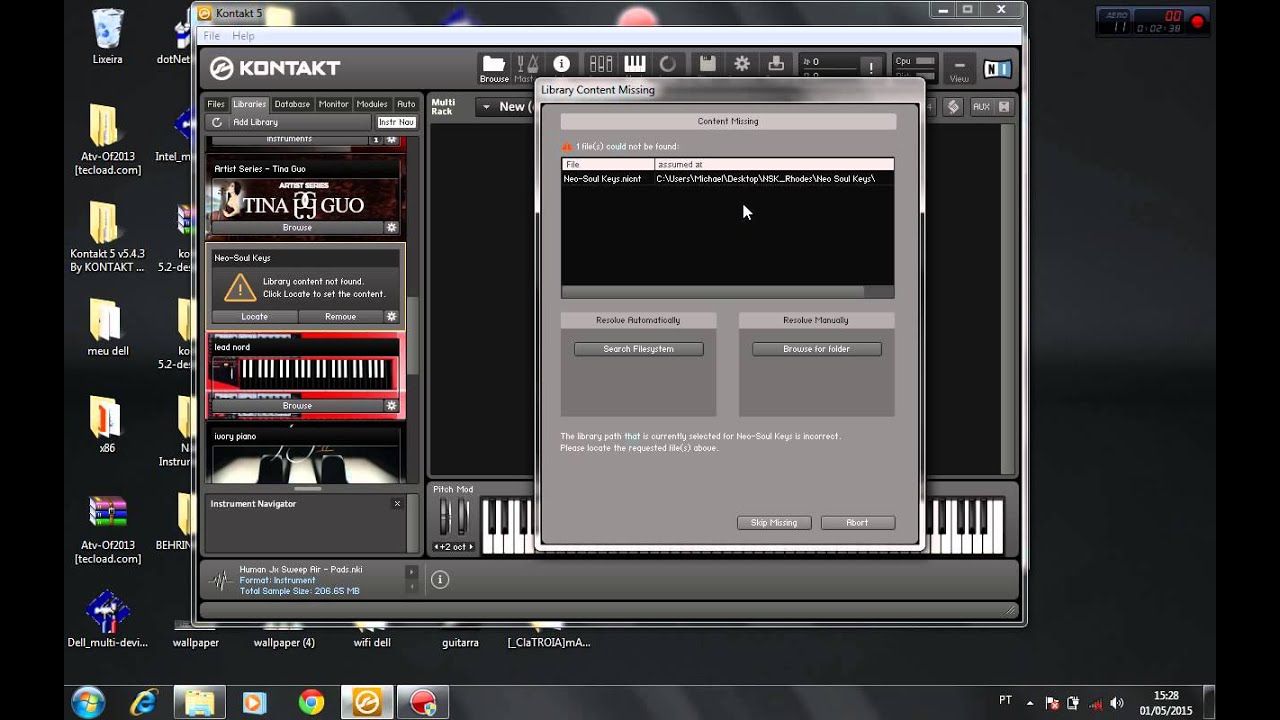Click Browse under lead nord library
This screenshot has height=720, width=1280.
coord(297,406)
